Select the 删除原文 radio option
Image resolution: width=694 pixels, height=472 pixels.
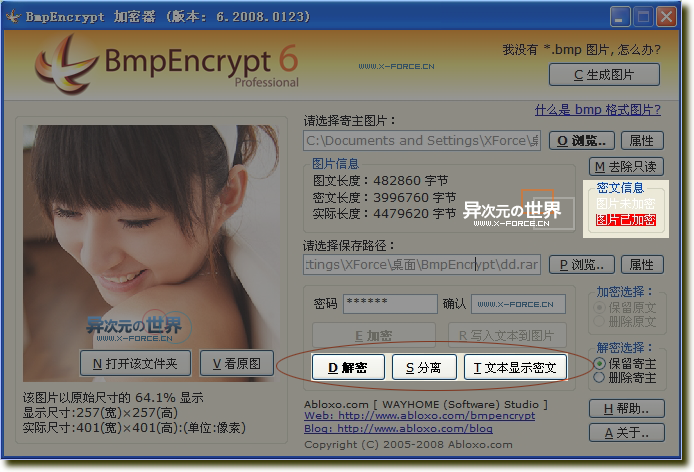[x=625, y=321]
